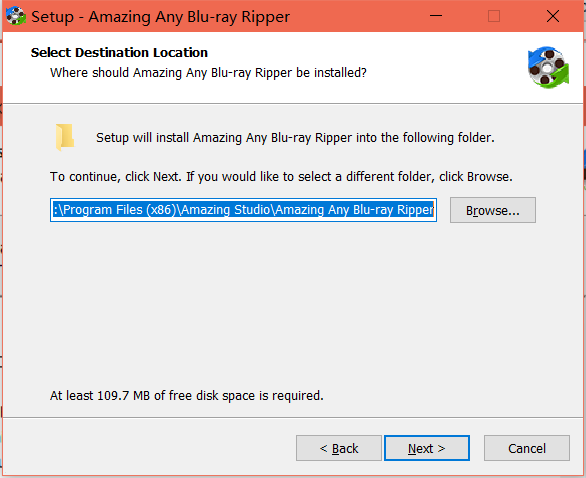
Task: Click the '109.7 MB of free disk space' notice
Action: [x=186, y=395]
